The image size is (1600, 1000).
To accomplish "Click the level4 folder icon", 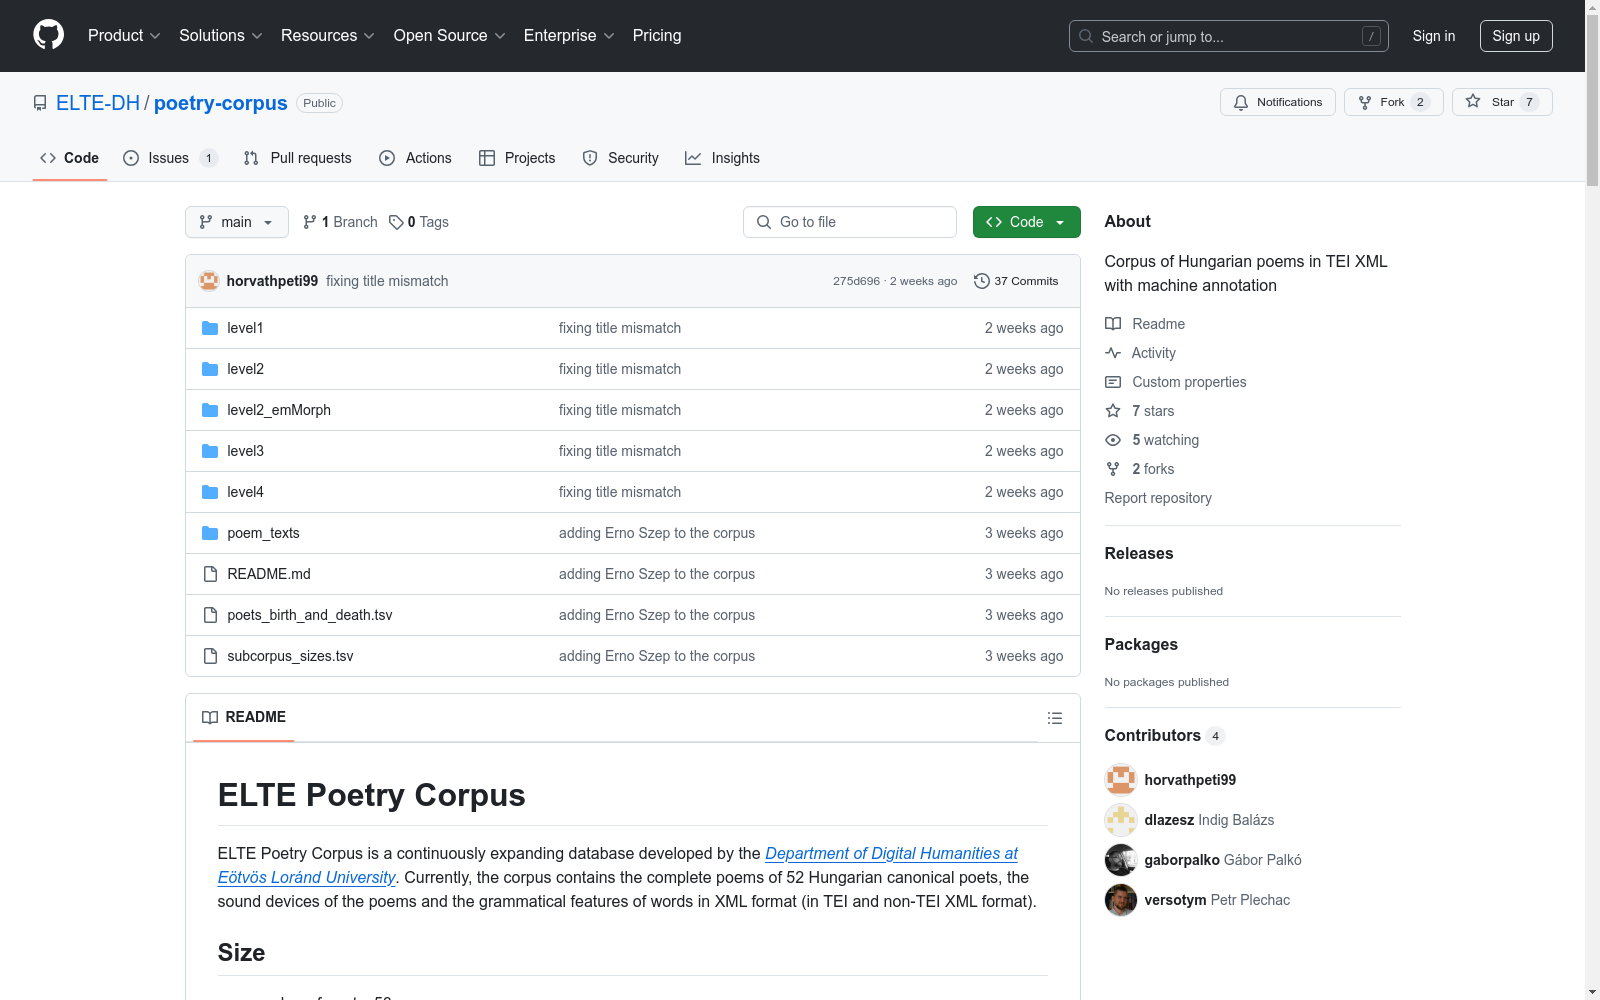I will pyautogui.click(x=210, y=492).
